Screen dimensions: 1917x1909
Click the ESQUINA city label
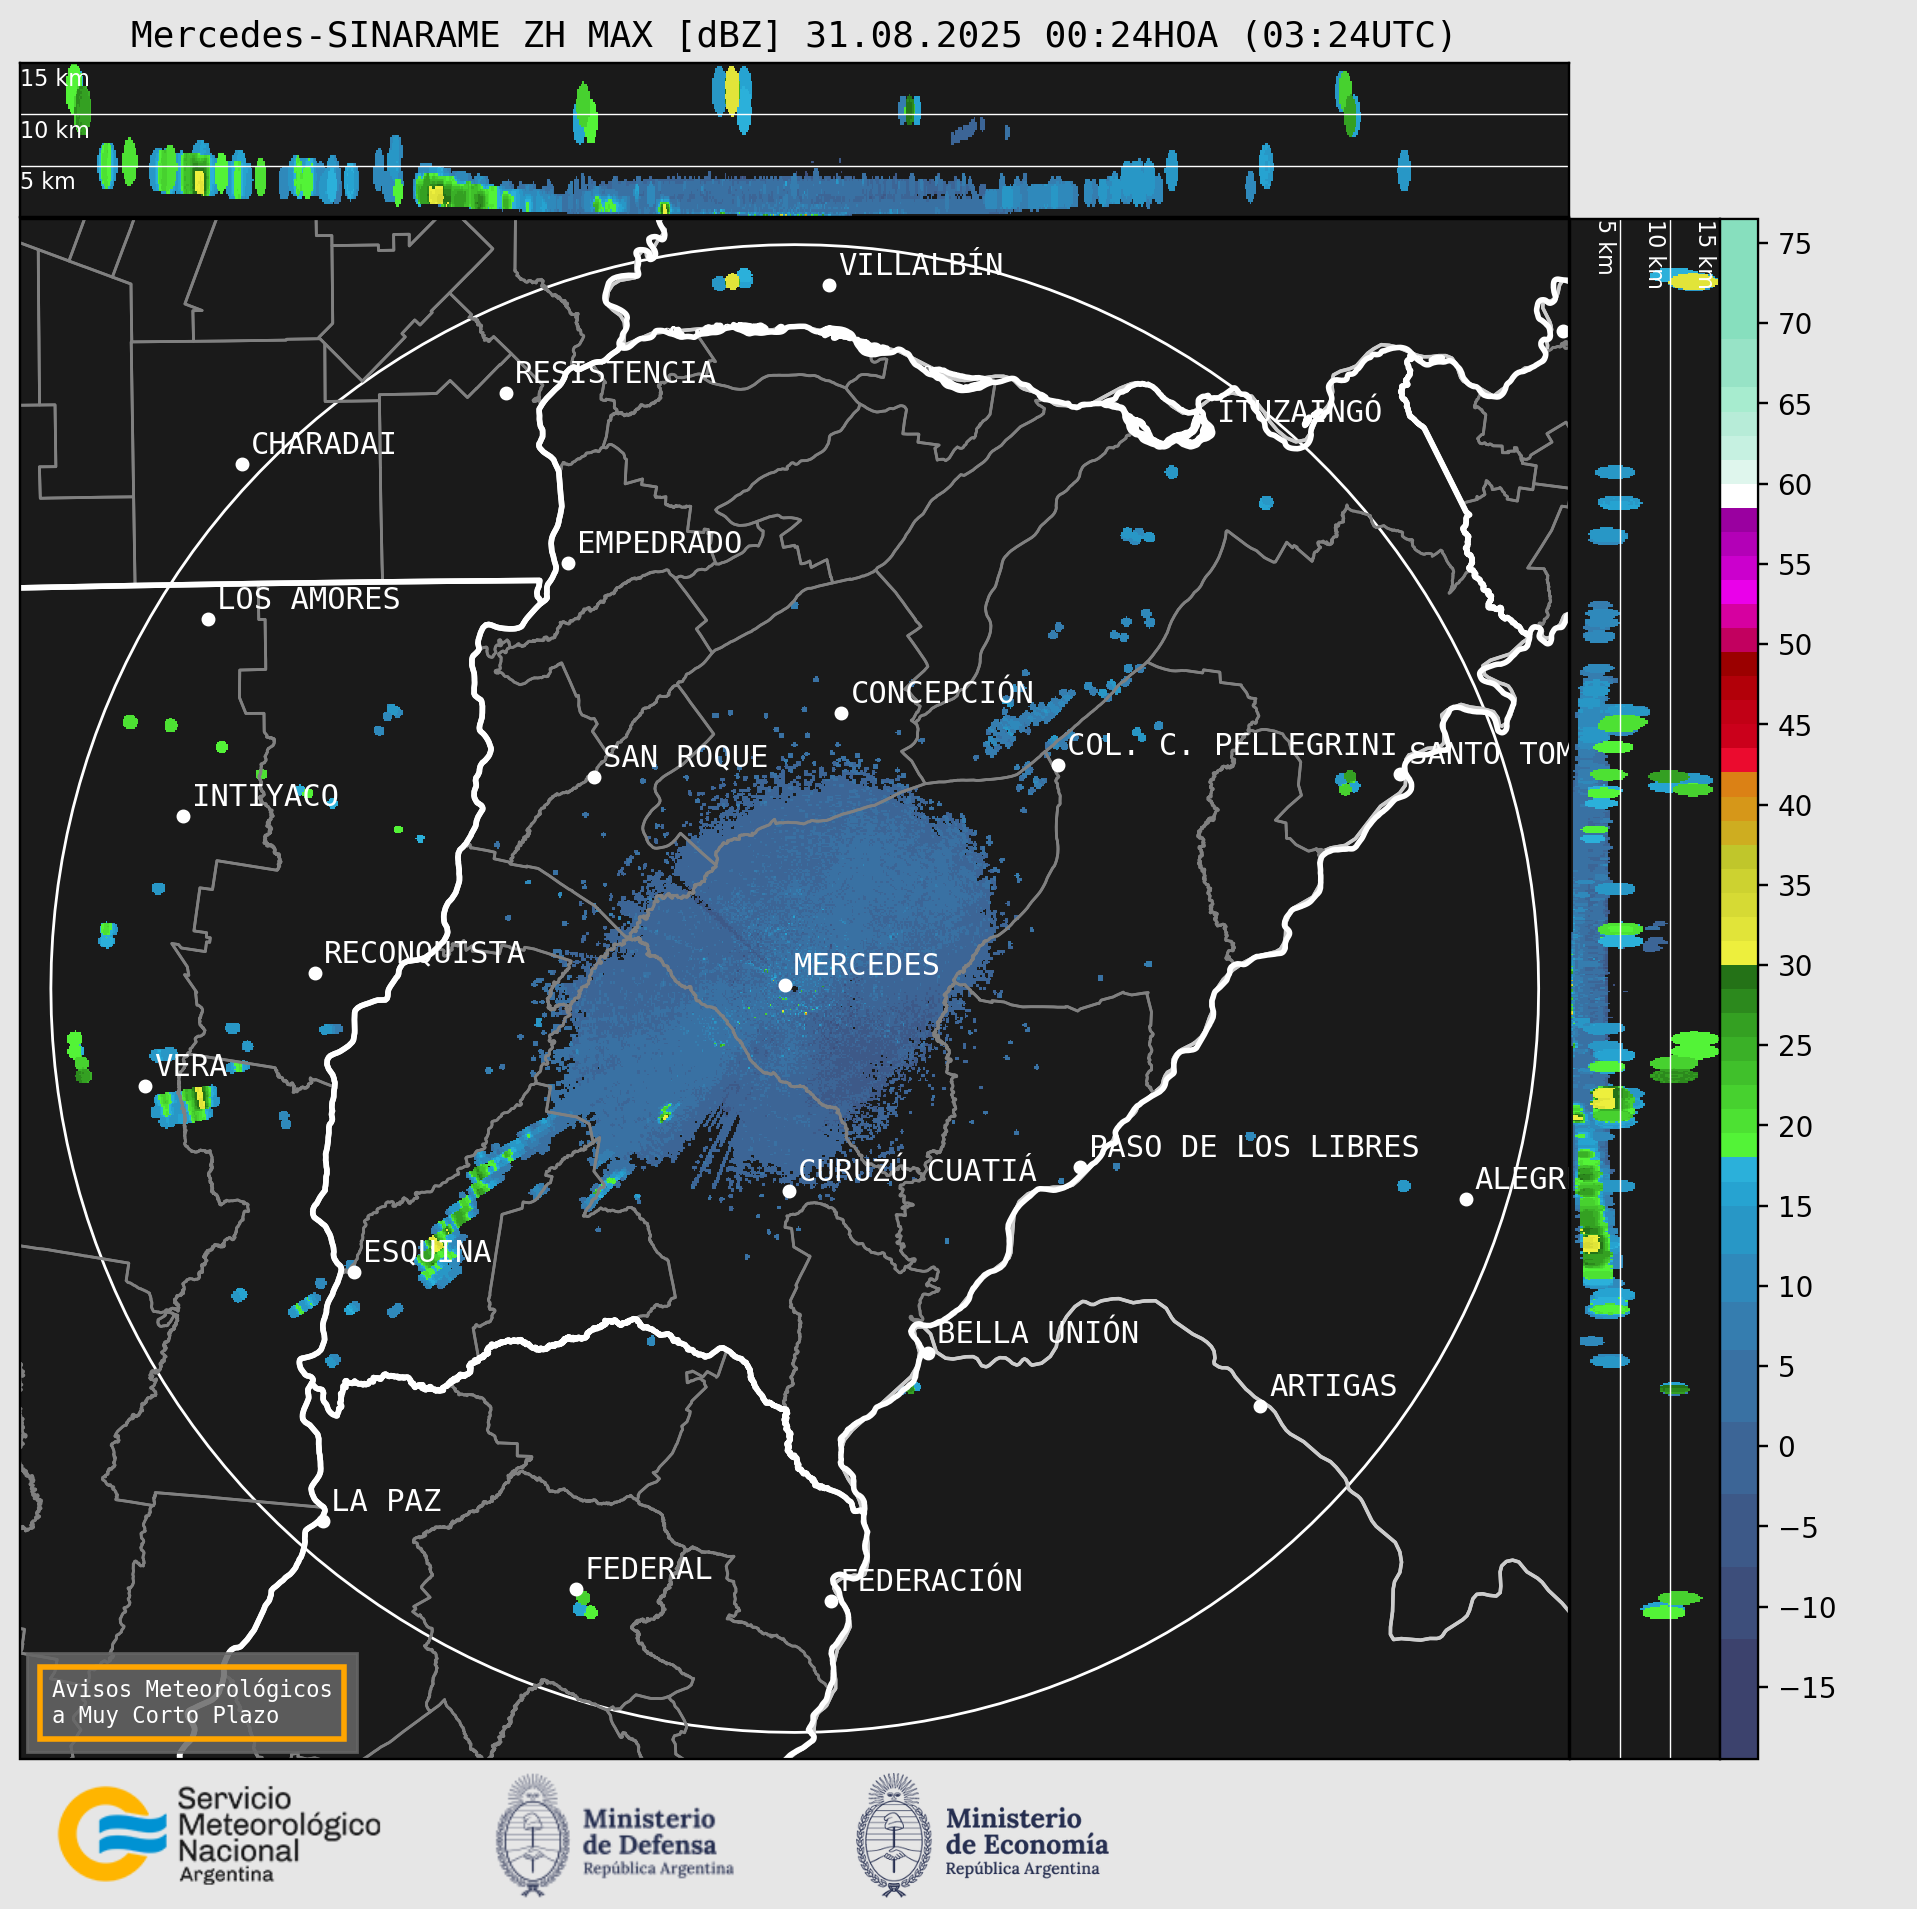(x=427, y=1252)
